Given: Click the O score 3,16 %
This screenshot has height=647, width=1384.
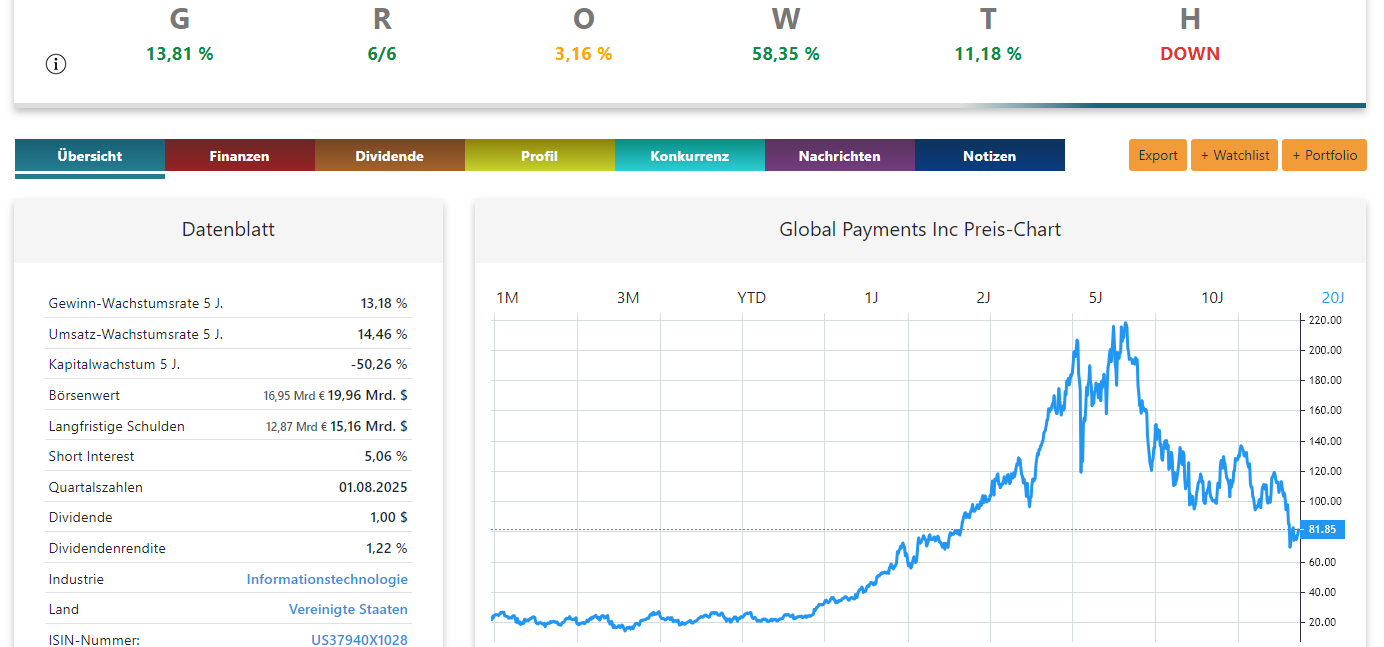Looking at the screenshot, I should [x=584, y=54].
